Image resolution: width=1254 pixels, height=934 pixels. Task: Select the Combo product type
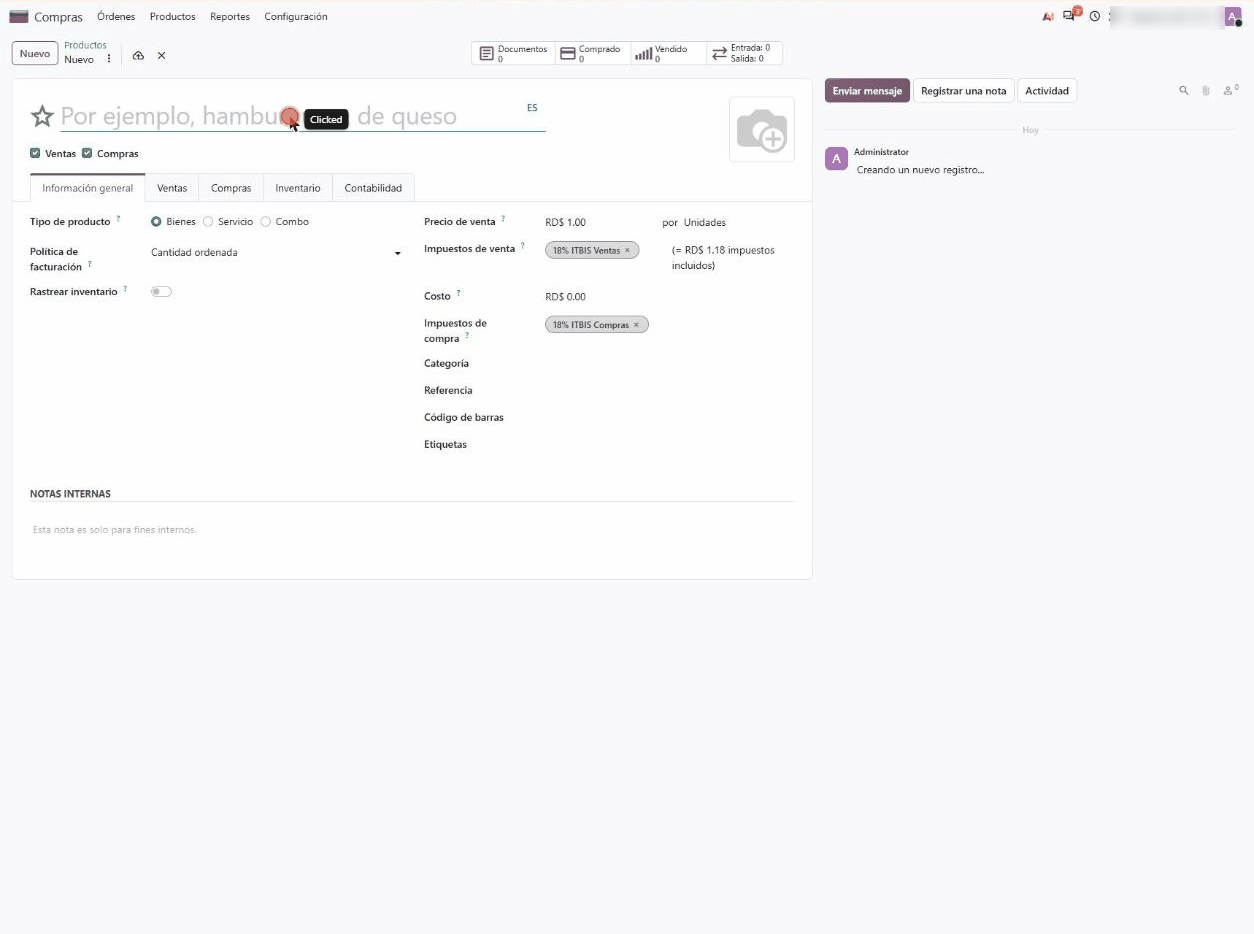pos(266,222)
